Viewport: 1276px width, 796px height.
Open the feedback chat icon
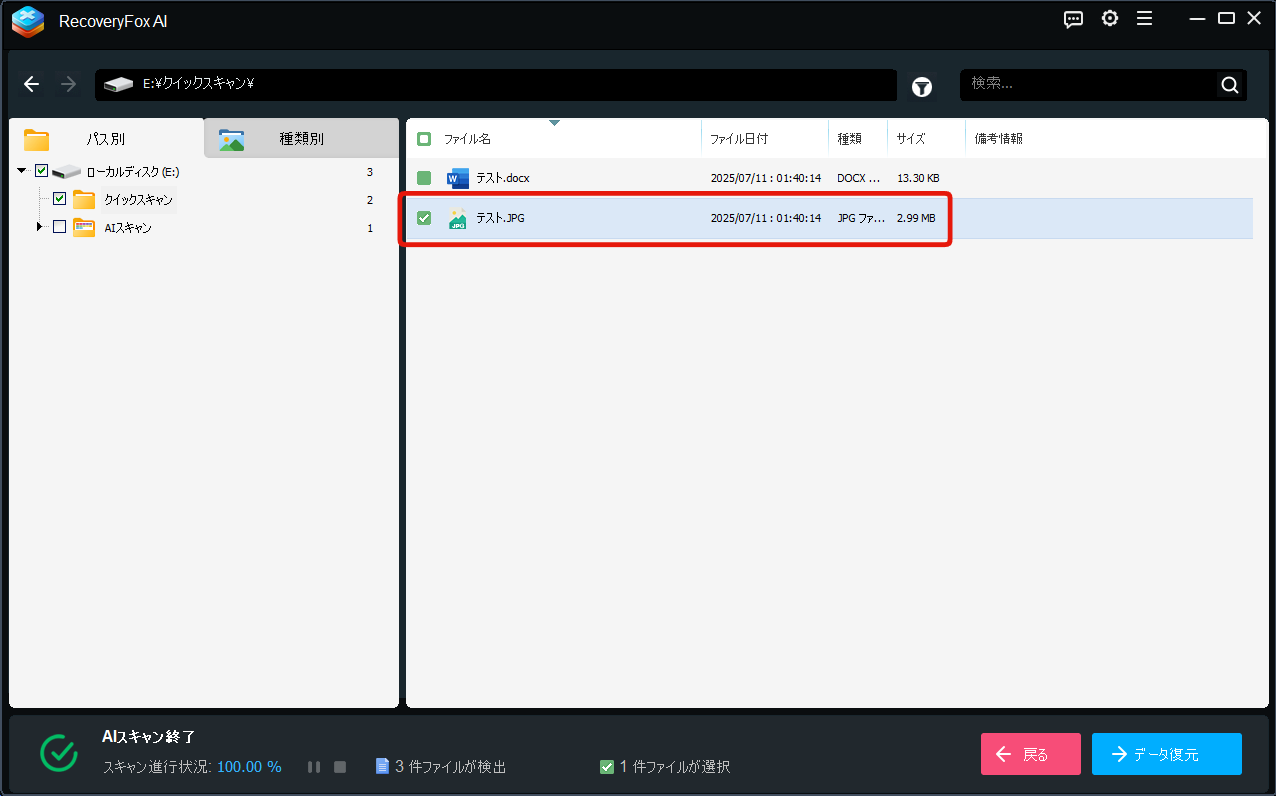point(1073,19)
